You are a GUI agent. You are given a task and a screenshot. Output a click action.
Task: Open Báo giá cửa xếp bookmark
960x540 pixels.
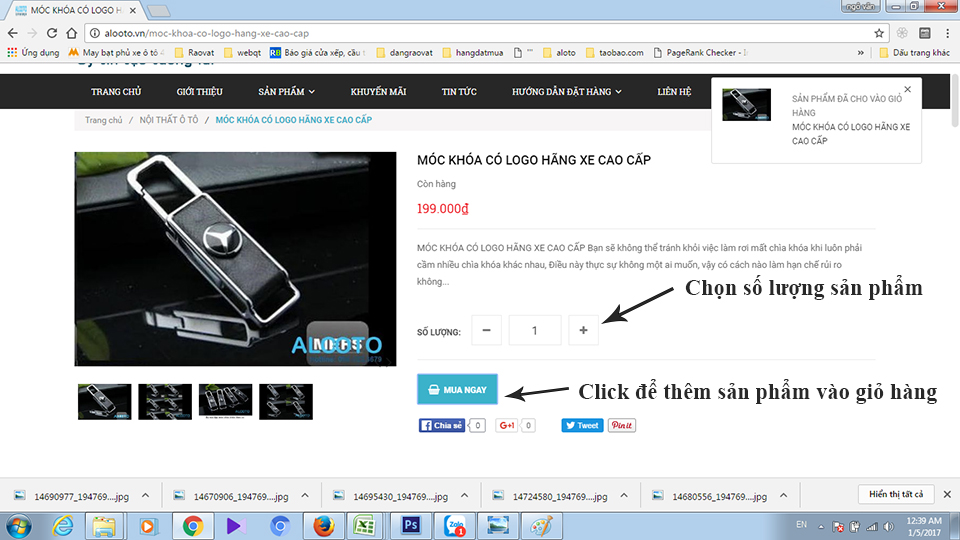tap(317, 53)
